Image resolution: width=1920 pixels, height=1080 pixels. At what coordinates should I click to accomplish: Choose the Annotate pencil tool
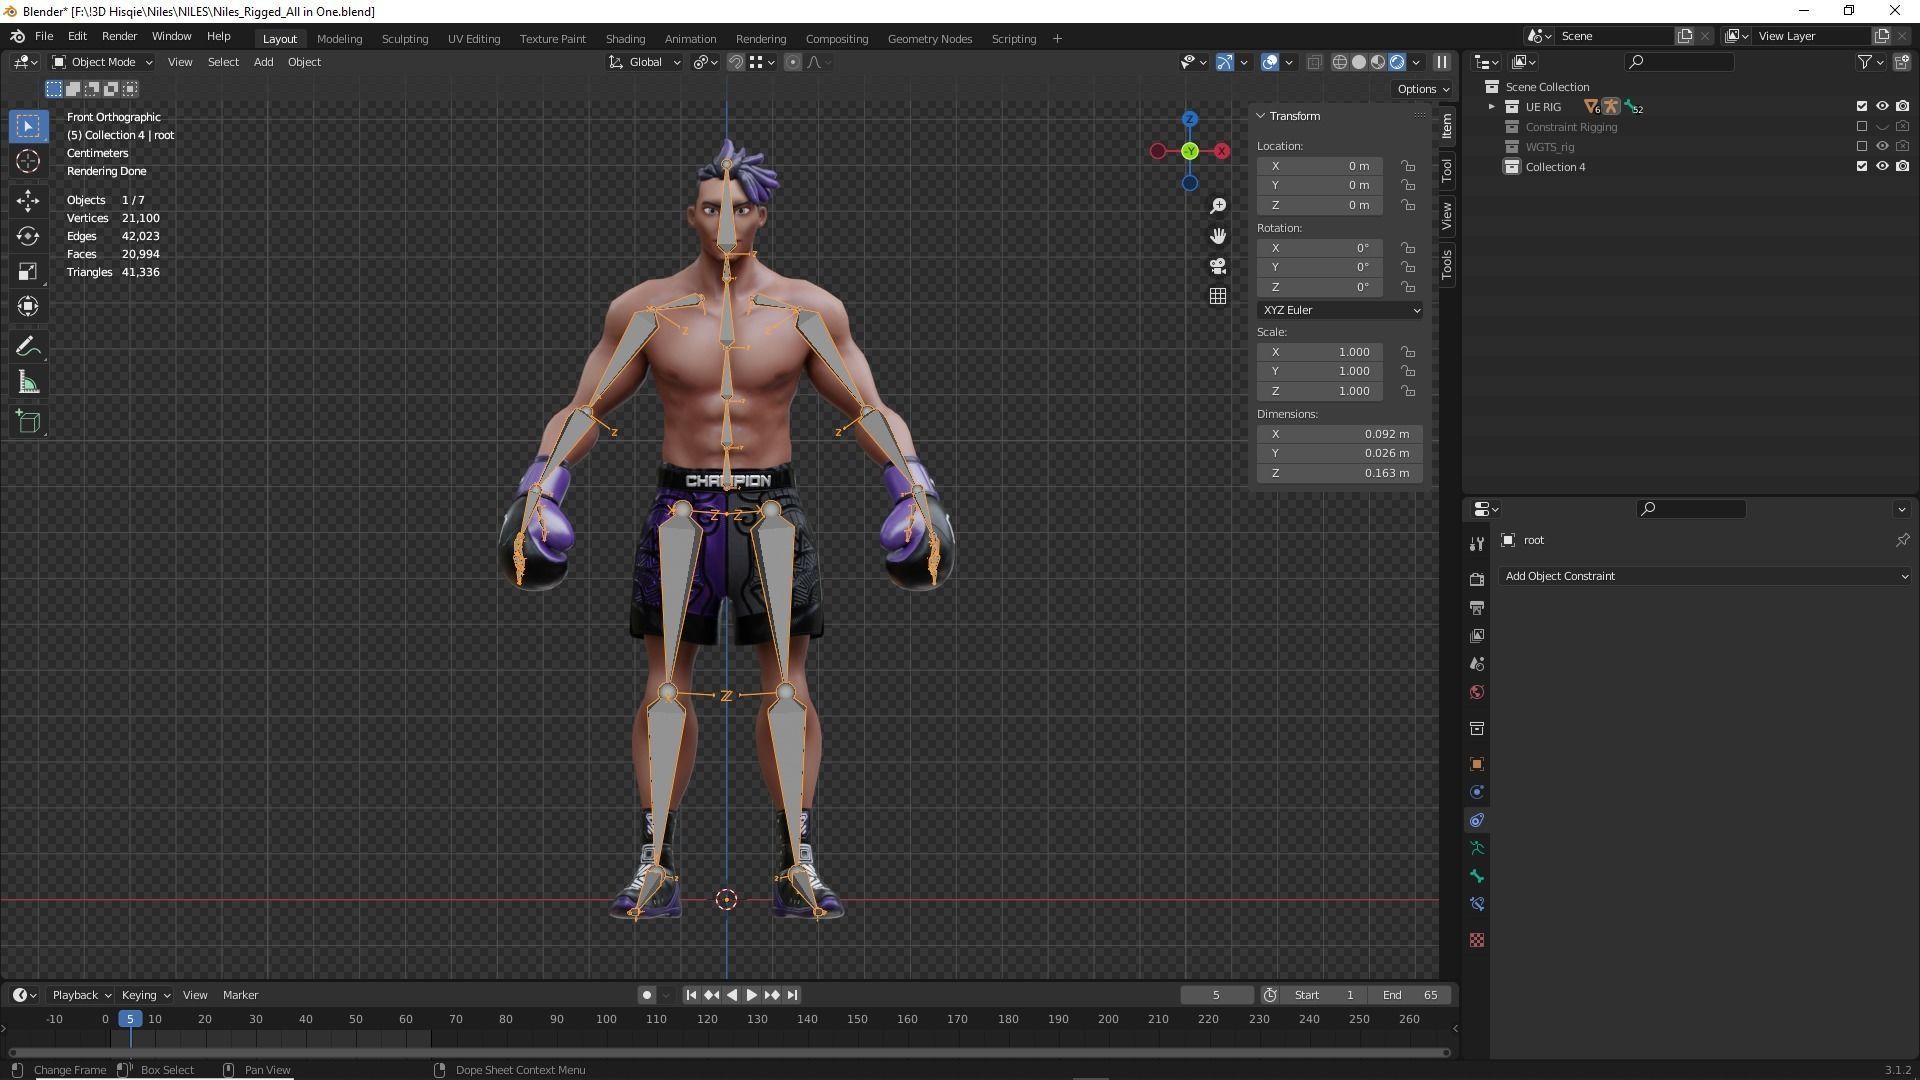click(x=28, y=347)
